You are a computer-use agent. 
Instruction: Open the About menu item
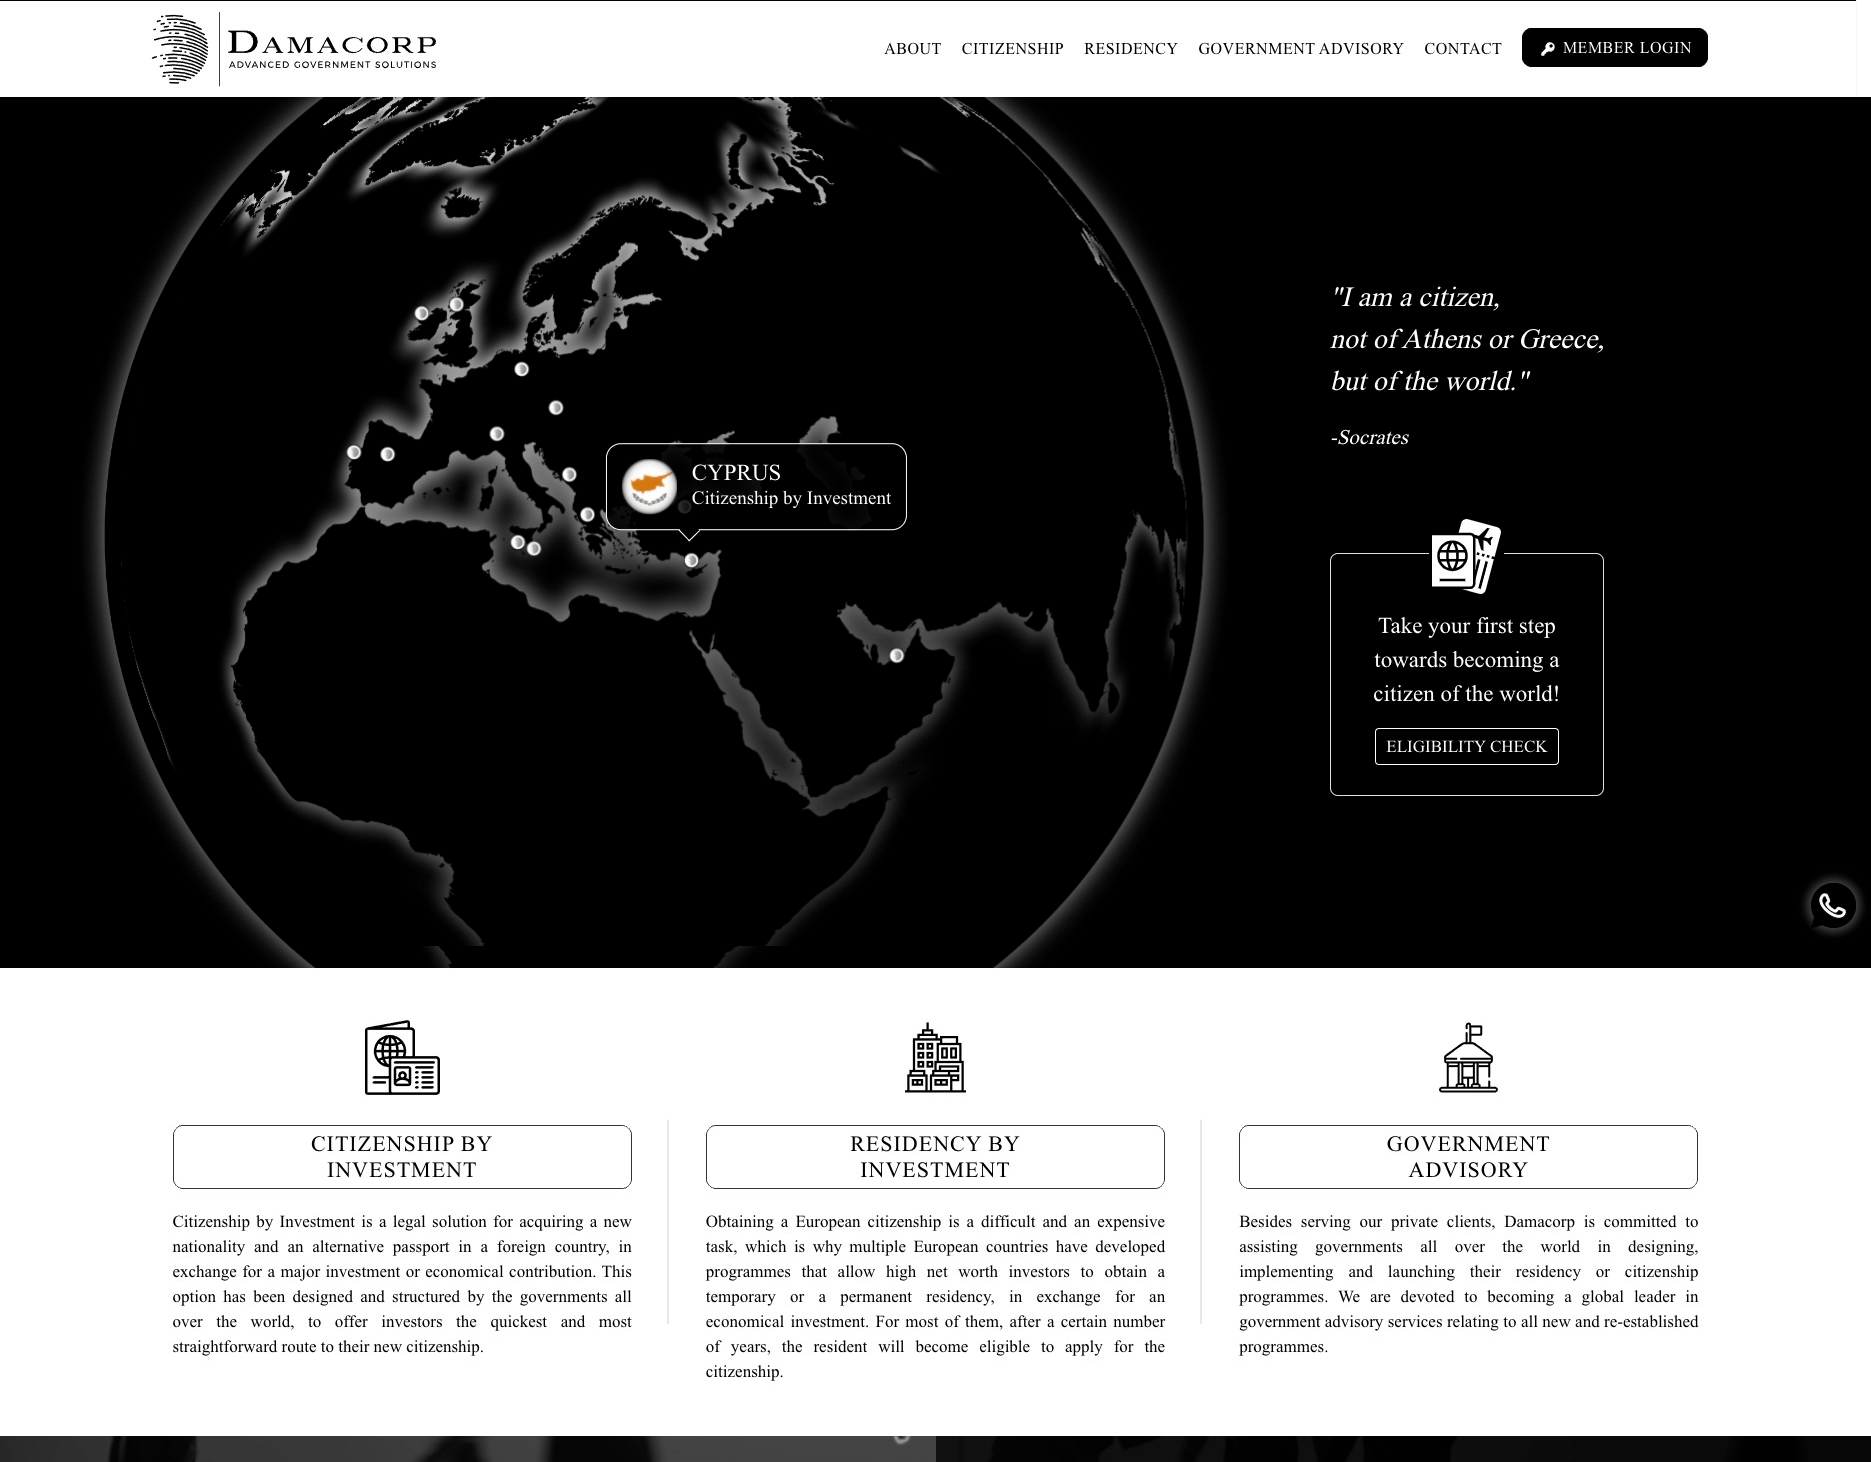tap(912, 49)
